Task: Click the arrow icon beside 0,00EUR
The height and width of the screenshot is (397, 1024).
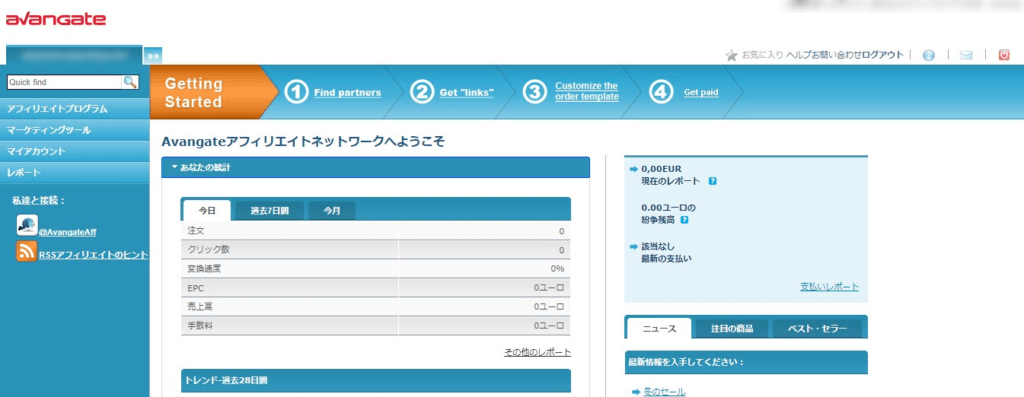Action: click(x=633, y=169)
